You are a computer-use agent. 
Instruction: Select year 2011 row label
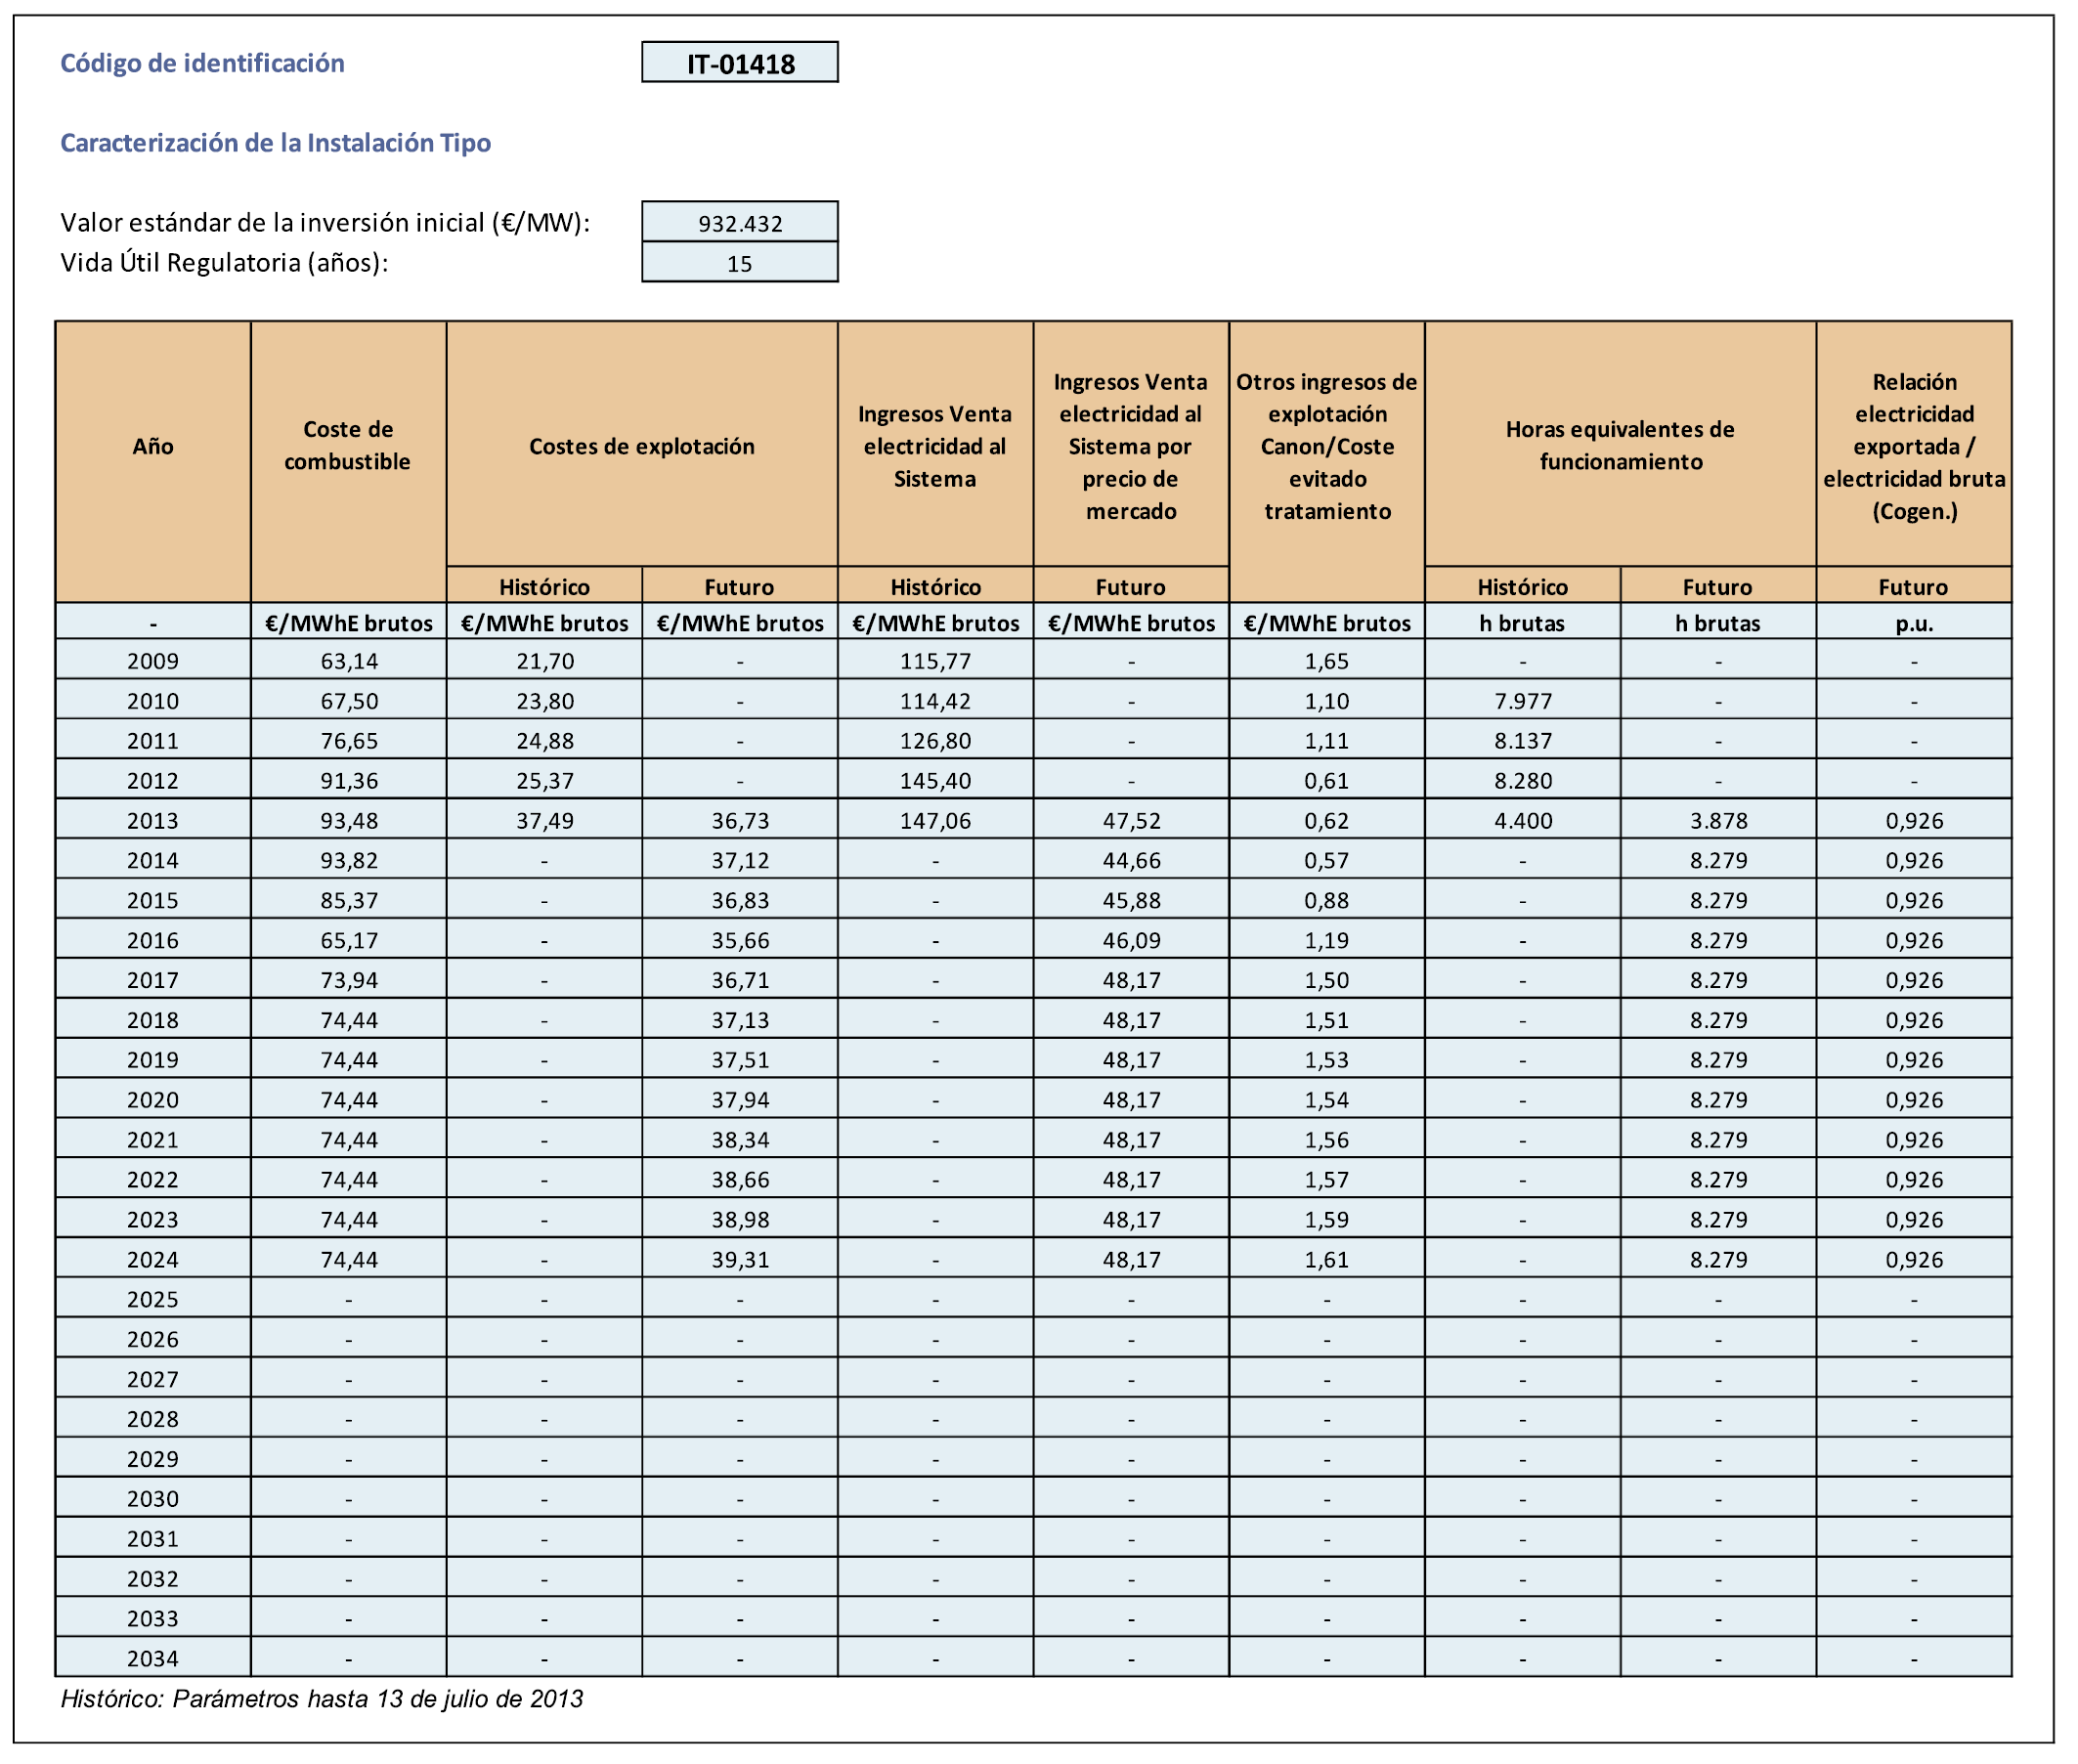coord(153,741)
